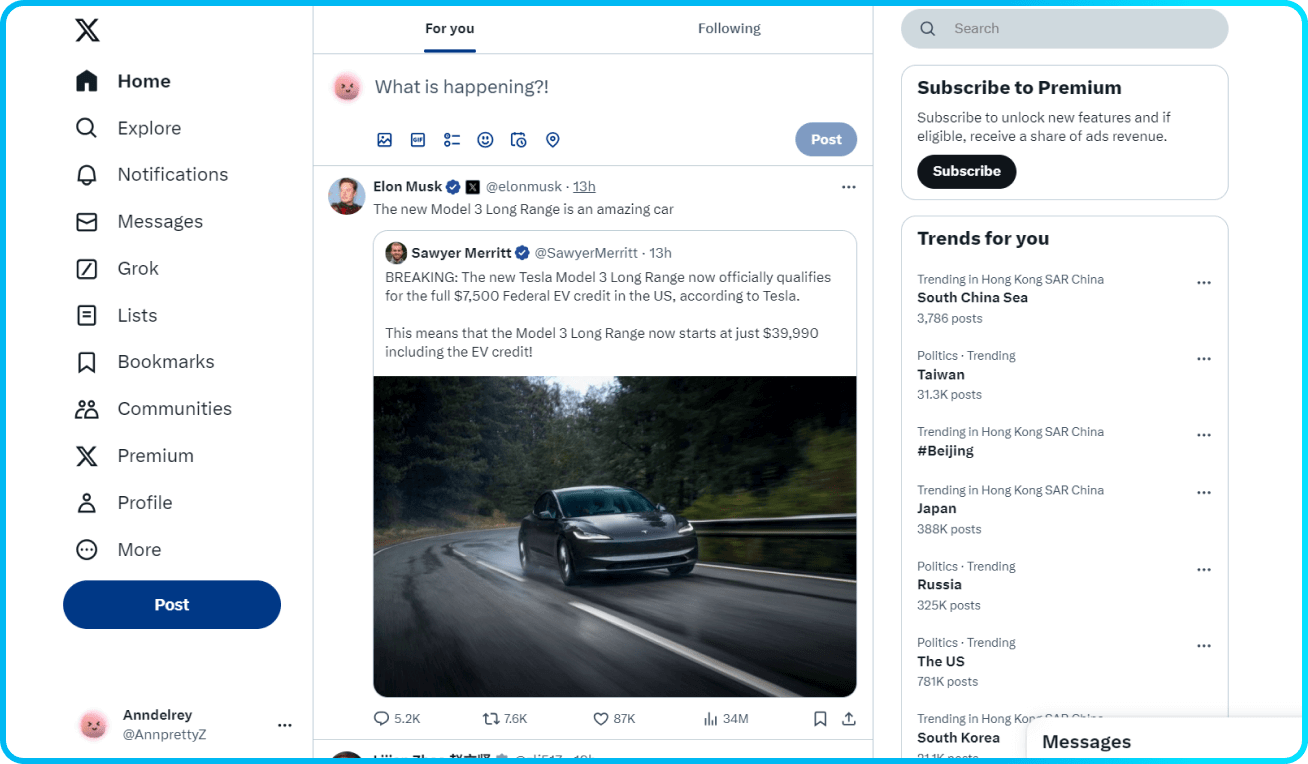The width and height of the screenshot is (1308, 764).
Task: Select Bookmarks label in sidebar
Action: point(166,362)
